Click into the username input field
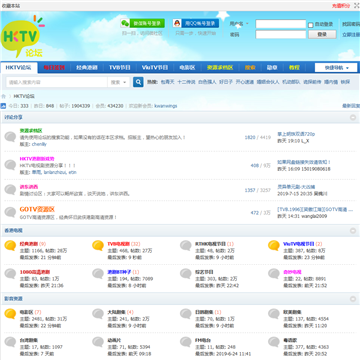This screenshot has height=360, width=360. point(281,24)
